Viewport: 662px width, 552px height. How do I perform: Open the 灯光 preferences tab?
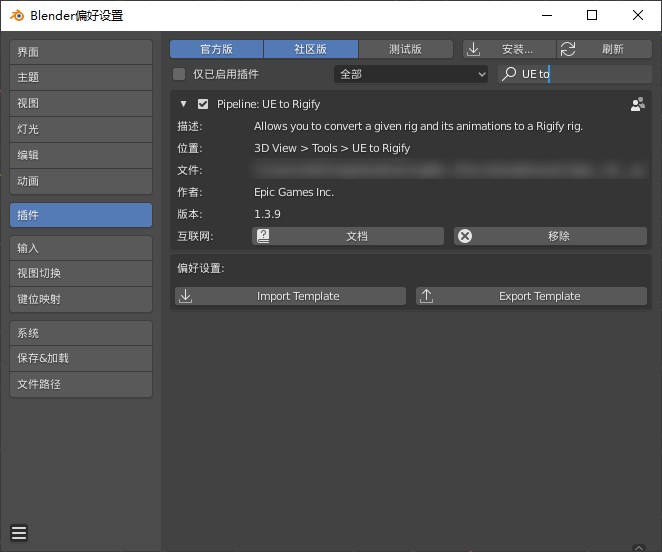point(81,129)
